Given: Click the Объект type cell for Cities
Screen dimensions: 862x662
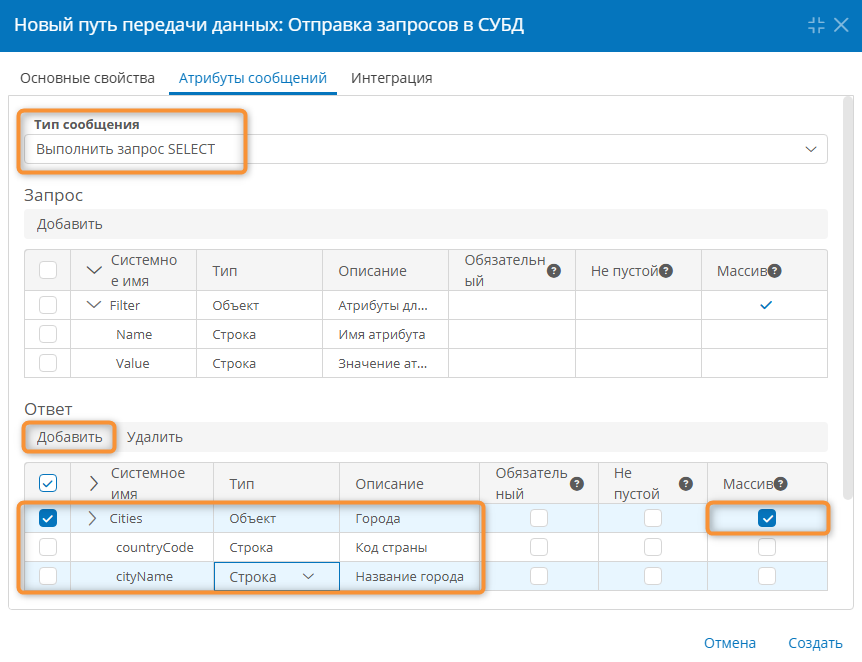Looking at the screenshot, I should (277, 518).
